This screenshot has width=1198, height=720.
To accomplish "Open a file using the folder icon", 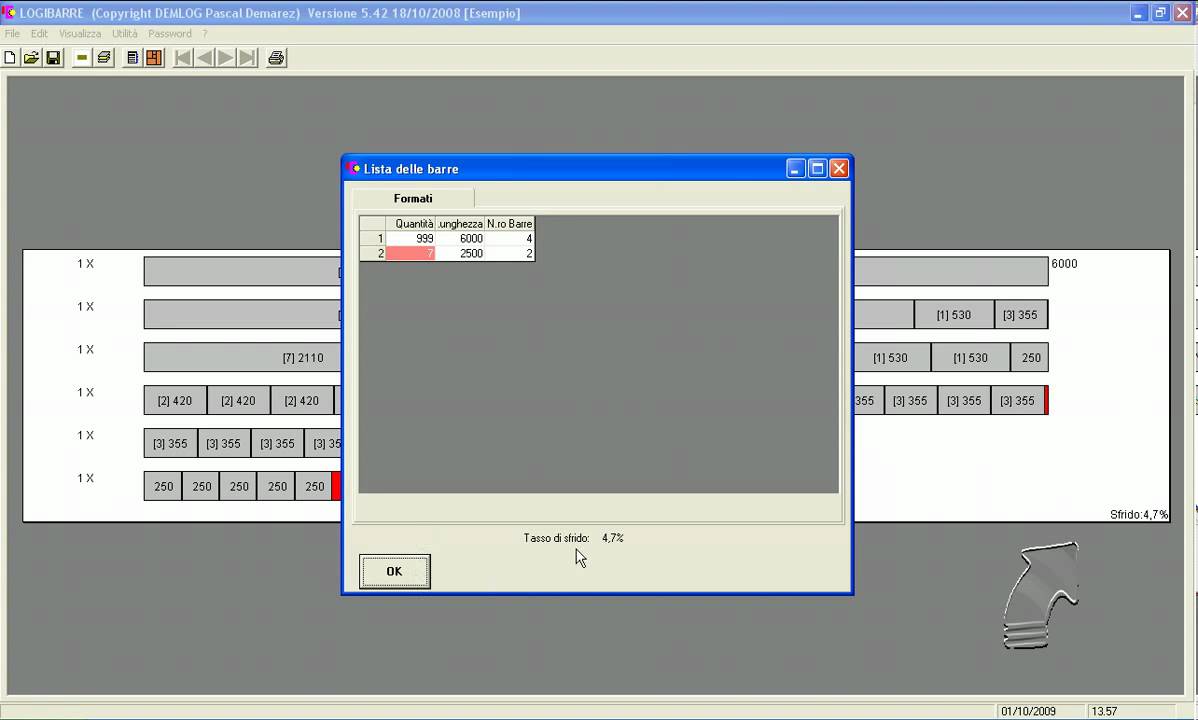I will coord(31,58).
